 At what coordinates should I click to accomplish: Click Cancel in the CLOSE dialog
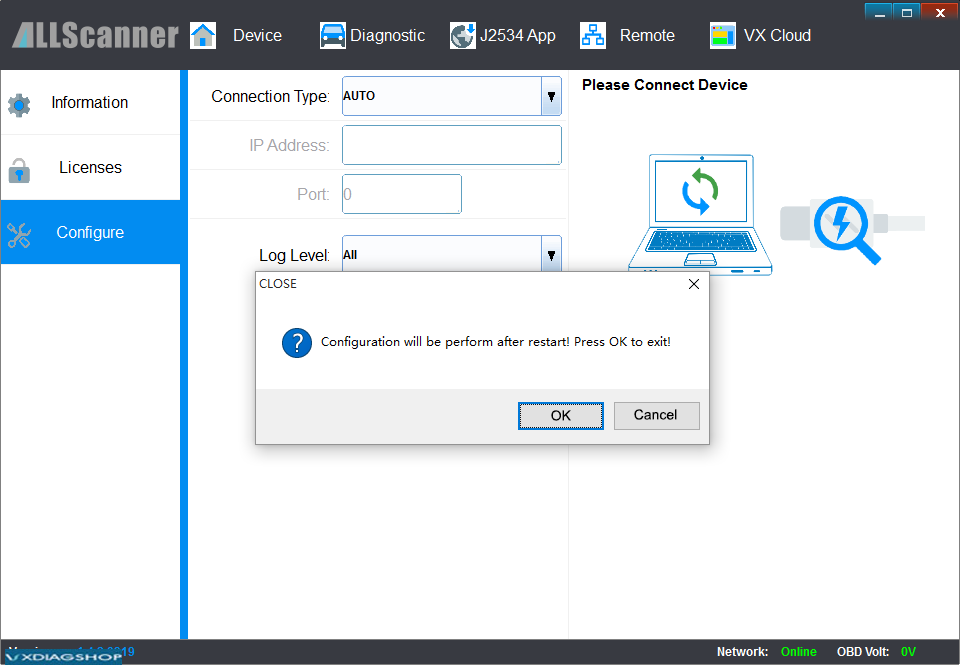[x=656, y=415]
